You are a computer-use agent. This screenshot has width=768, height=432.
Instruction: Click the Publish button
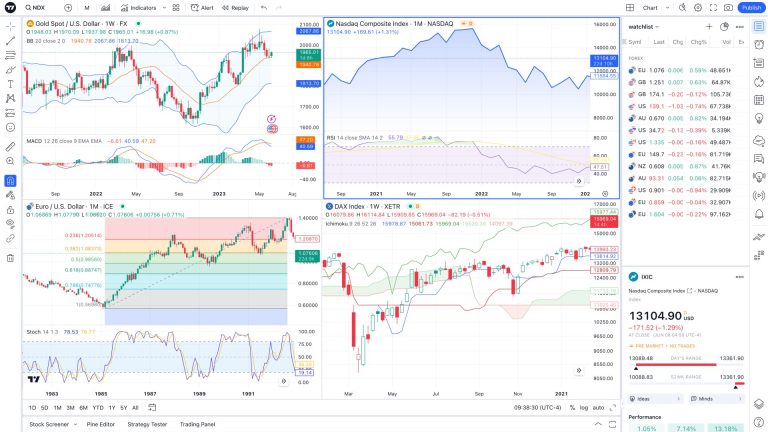(x=751, y=8)
